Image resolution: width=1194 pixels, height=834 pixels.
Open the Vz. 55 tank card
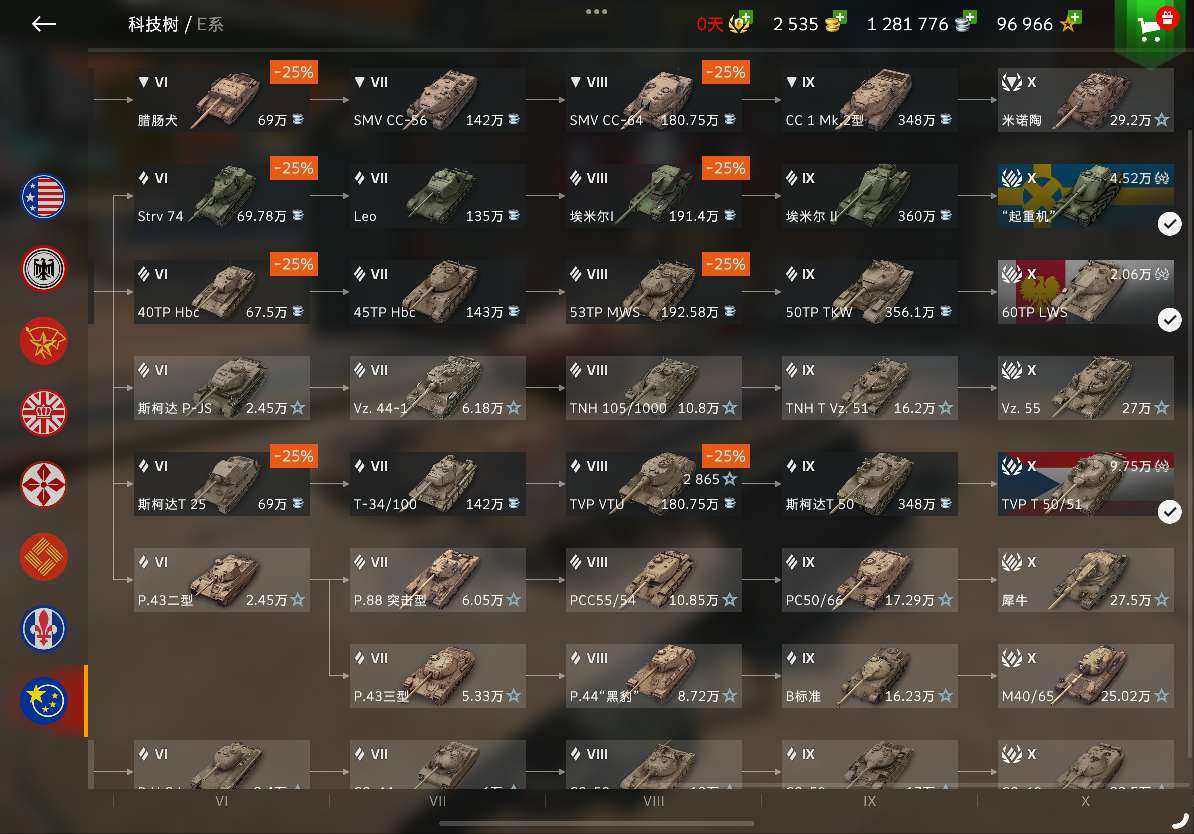(1085, 388)
